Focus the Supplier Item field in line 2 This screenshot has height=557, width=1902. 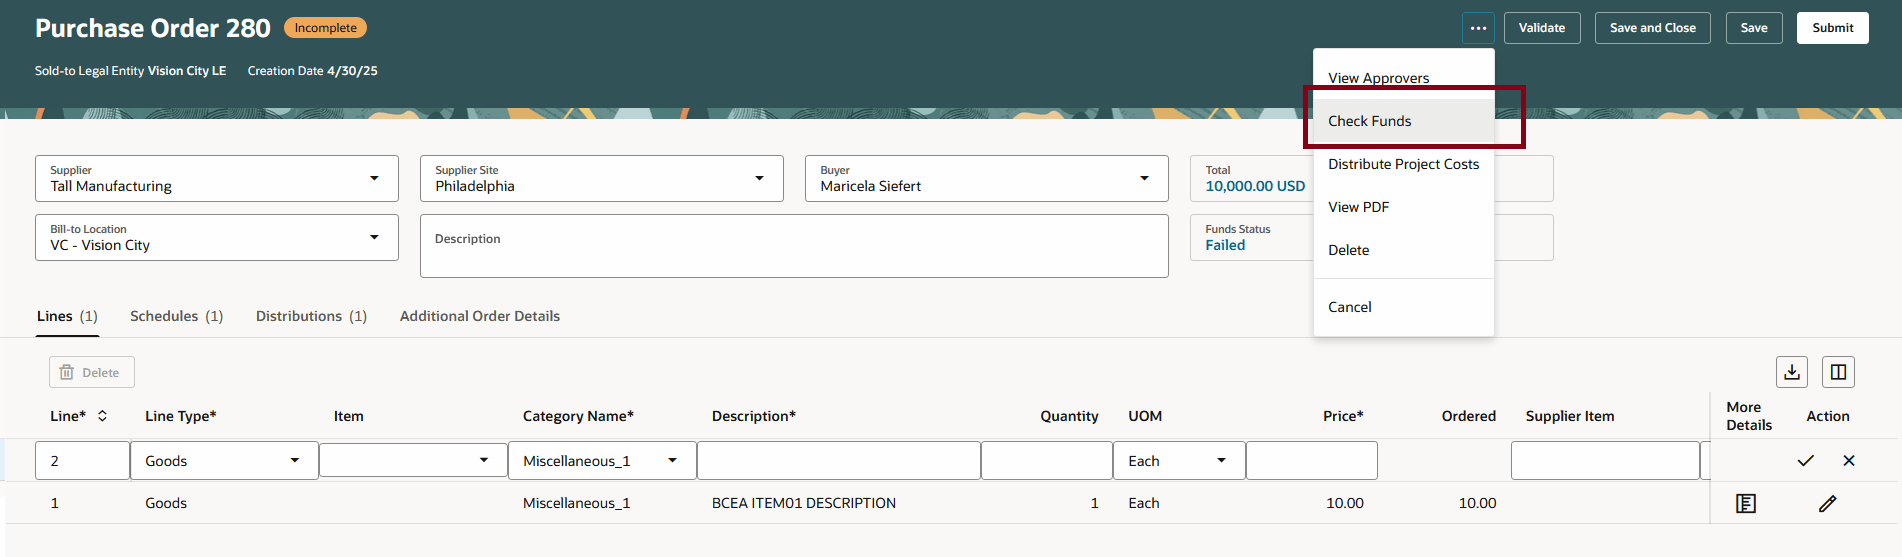click(x=1605, y=461)
